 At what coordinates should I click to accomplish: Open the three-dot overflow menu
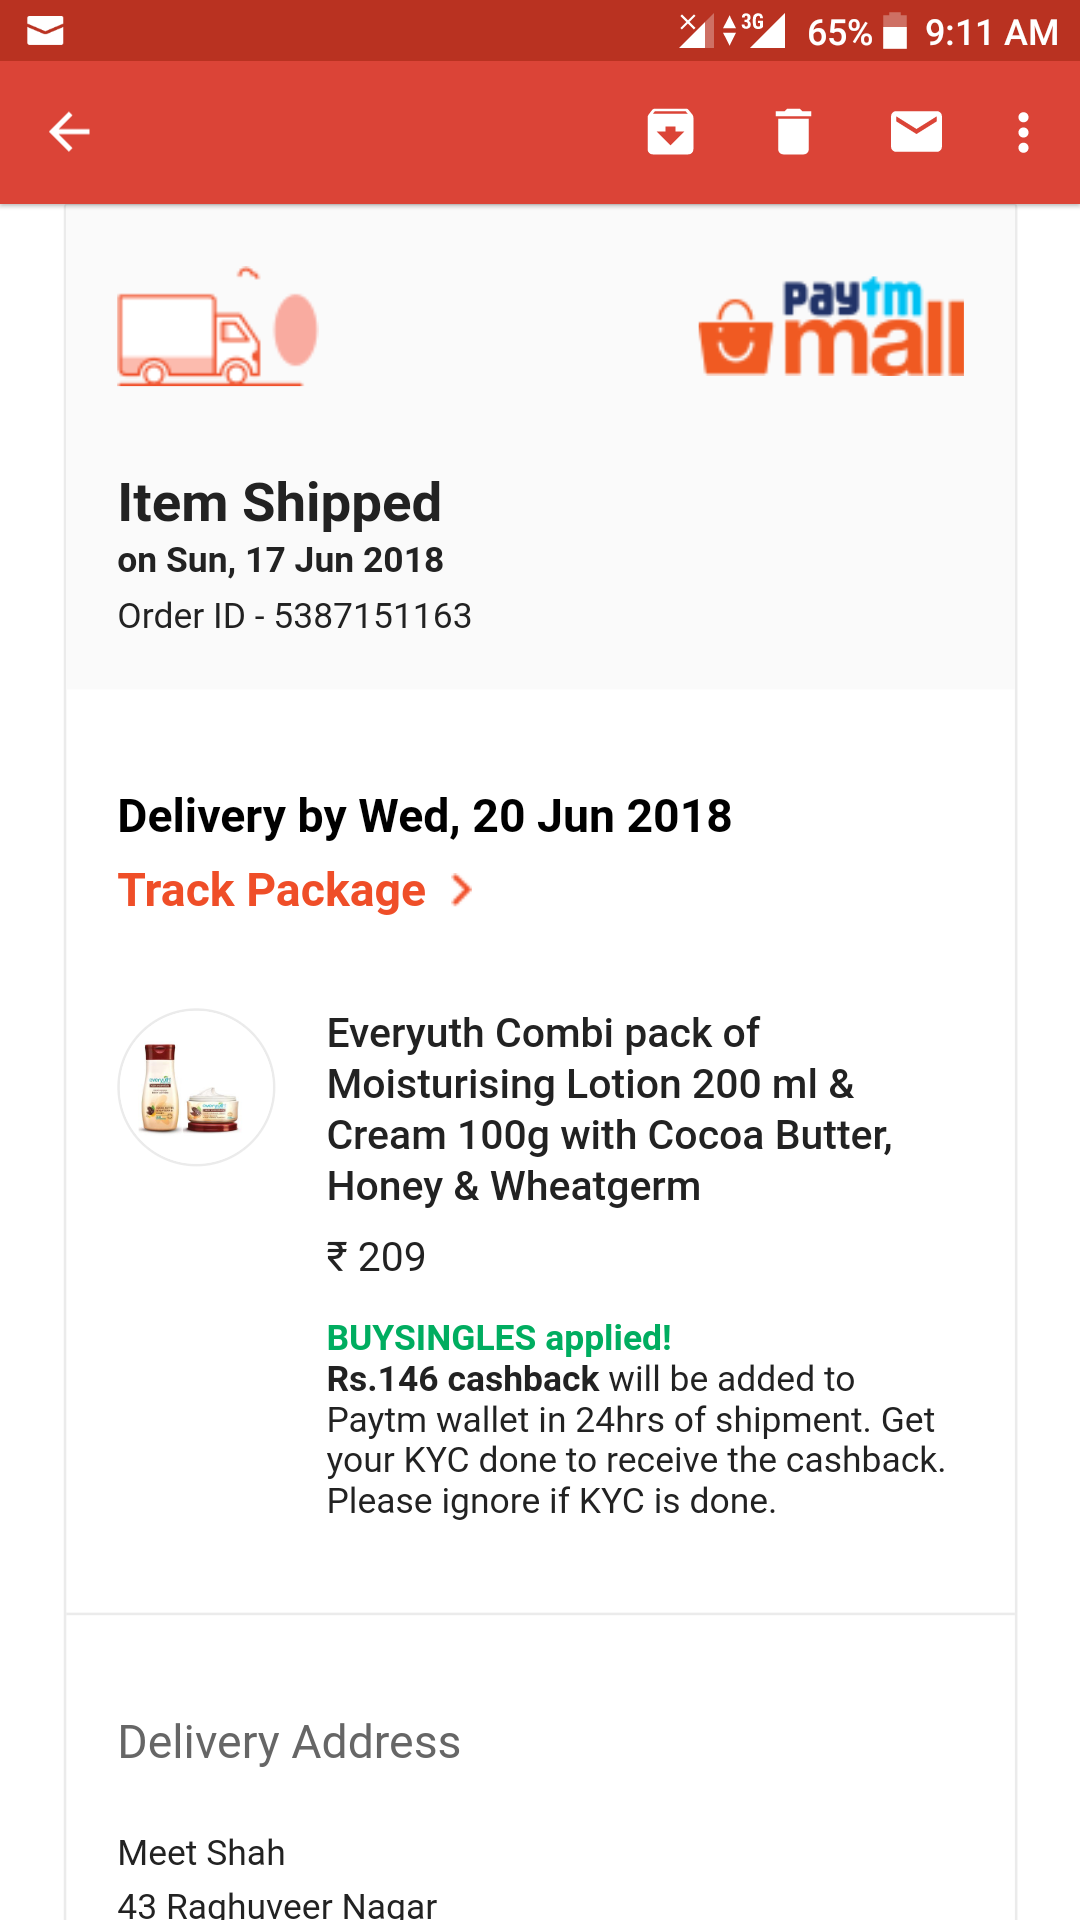(x=1022, y=132)
